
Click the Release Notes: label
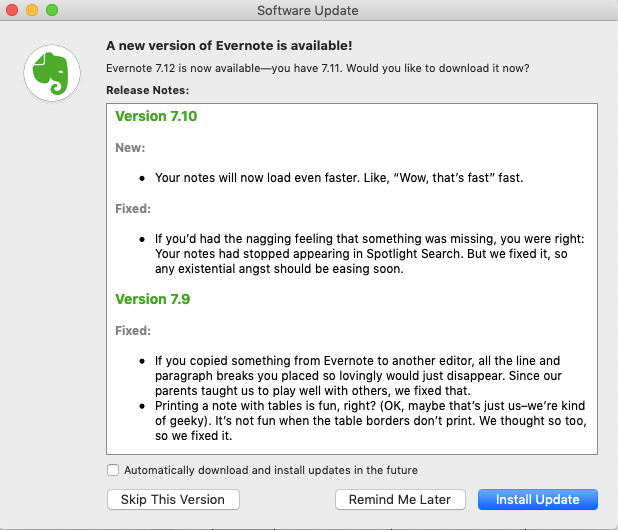coord(147,90)
